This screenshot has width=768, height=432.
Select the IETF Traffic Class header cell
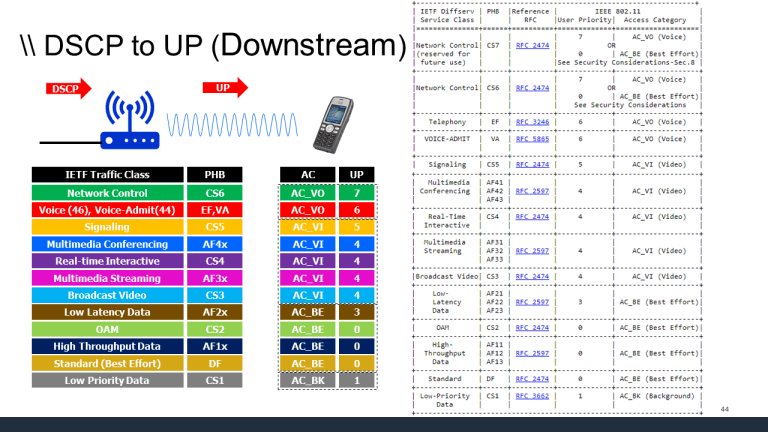coord(108,175)
